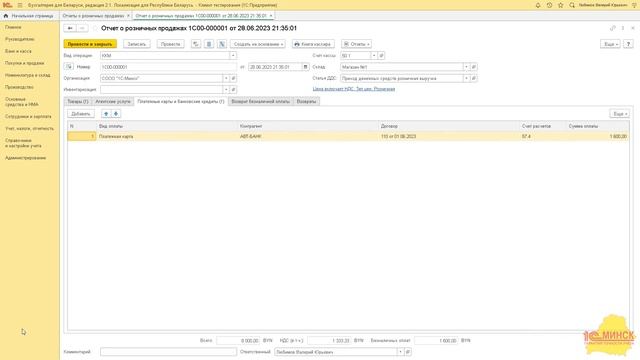
Task: Switch to the Возвраты tab
Action: pos(306,101)
